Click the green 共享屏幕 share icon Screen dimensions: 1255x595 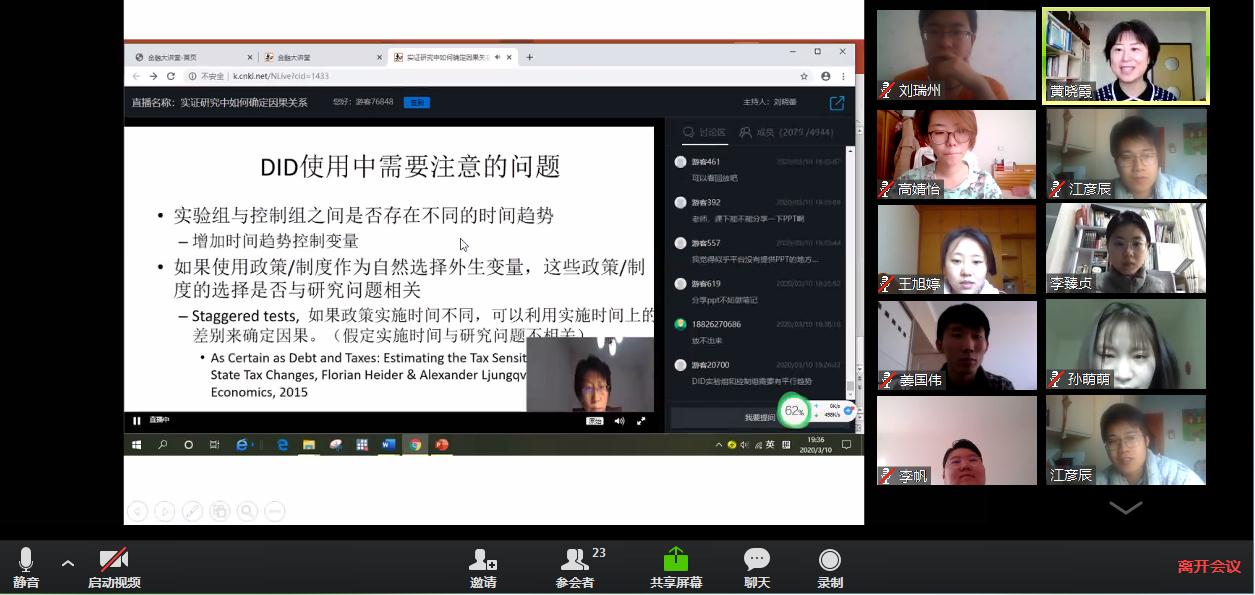[676, 566]
